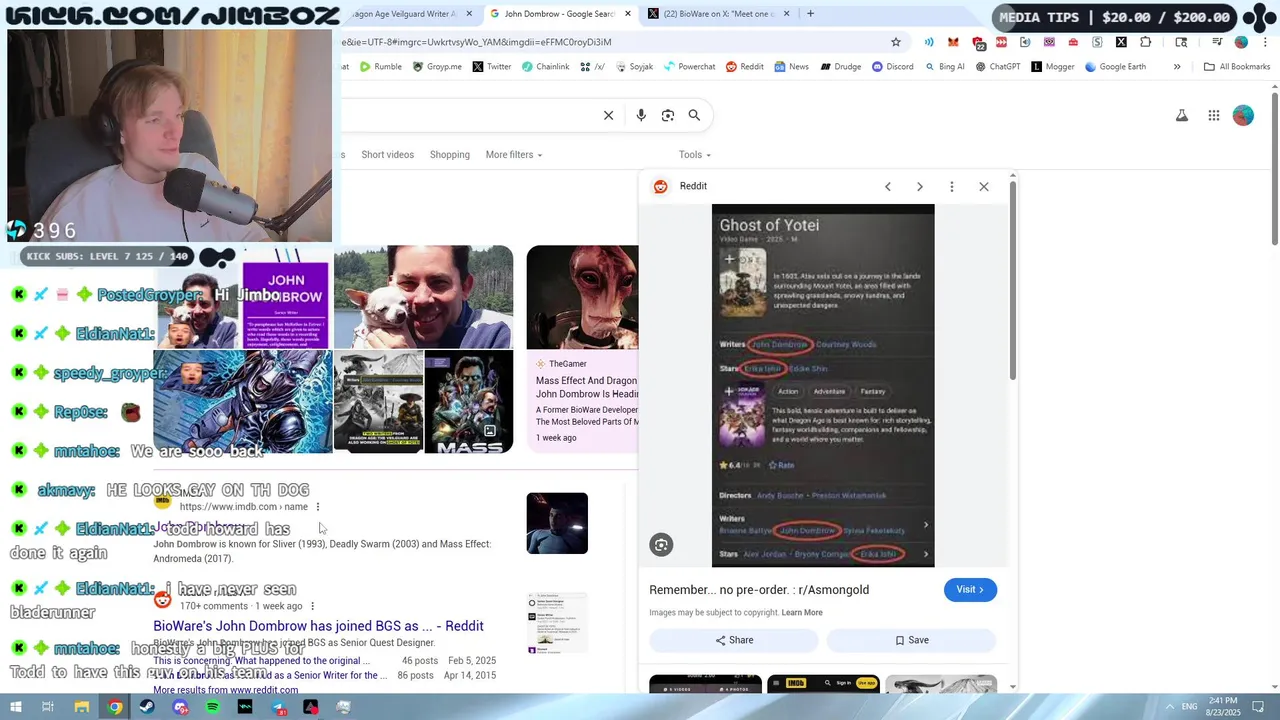The width and height of the screenshot is (1280, 720).
Task: Click the image panel vertical scrollbar
Action: [x=1013, y=280]
